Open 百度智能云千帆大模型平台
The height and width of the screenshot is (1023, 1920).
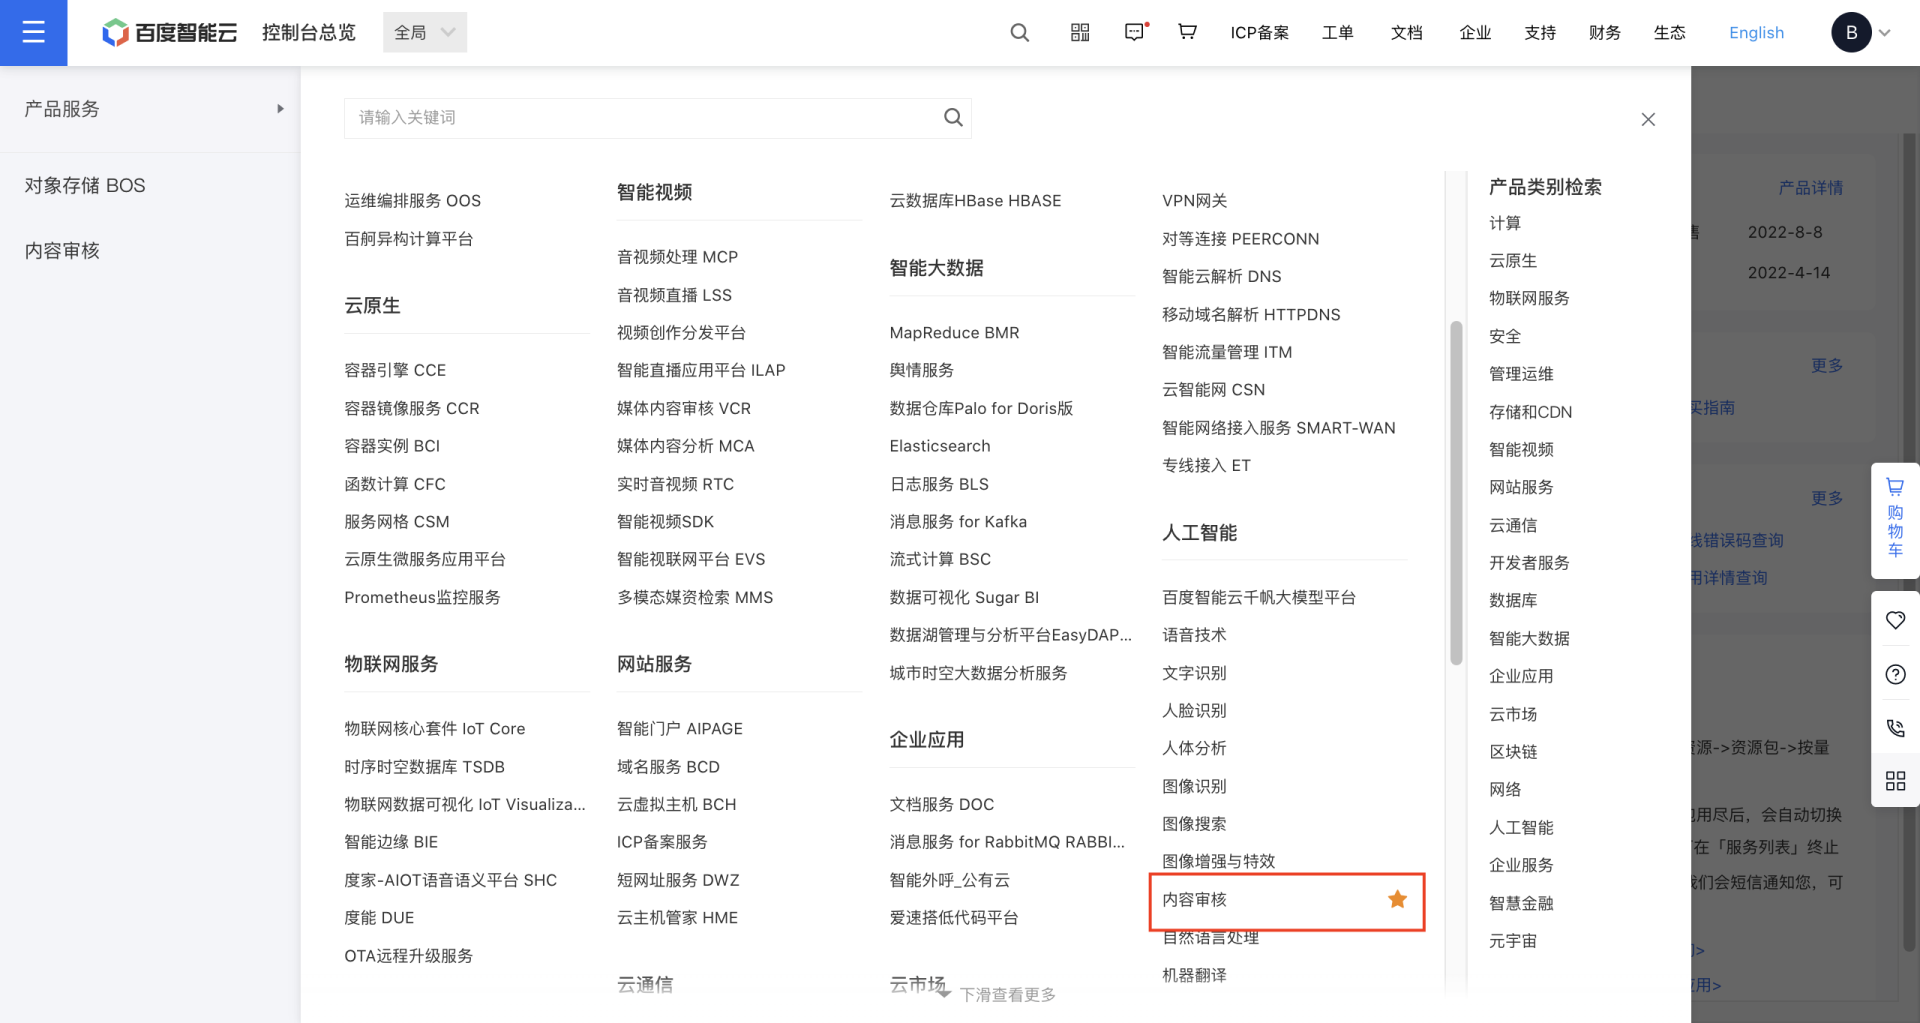tap(1258, 597)
